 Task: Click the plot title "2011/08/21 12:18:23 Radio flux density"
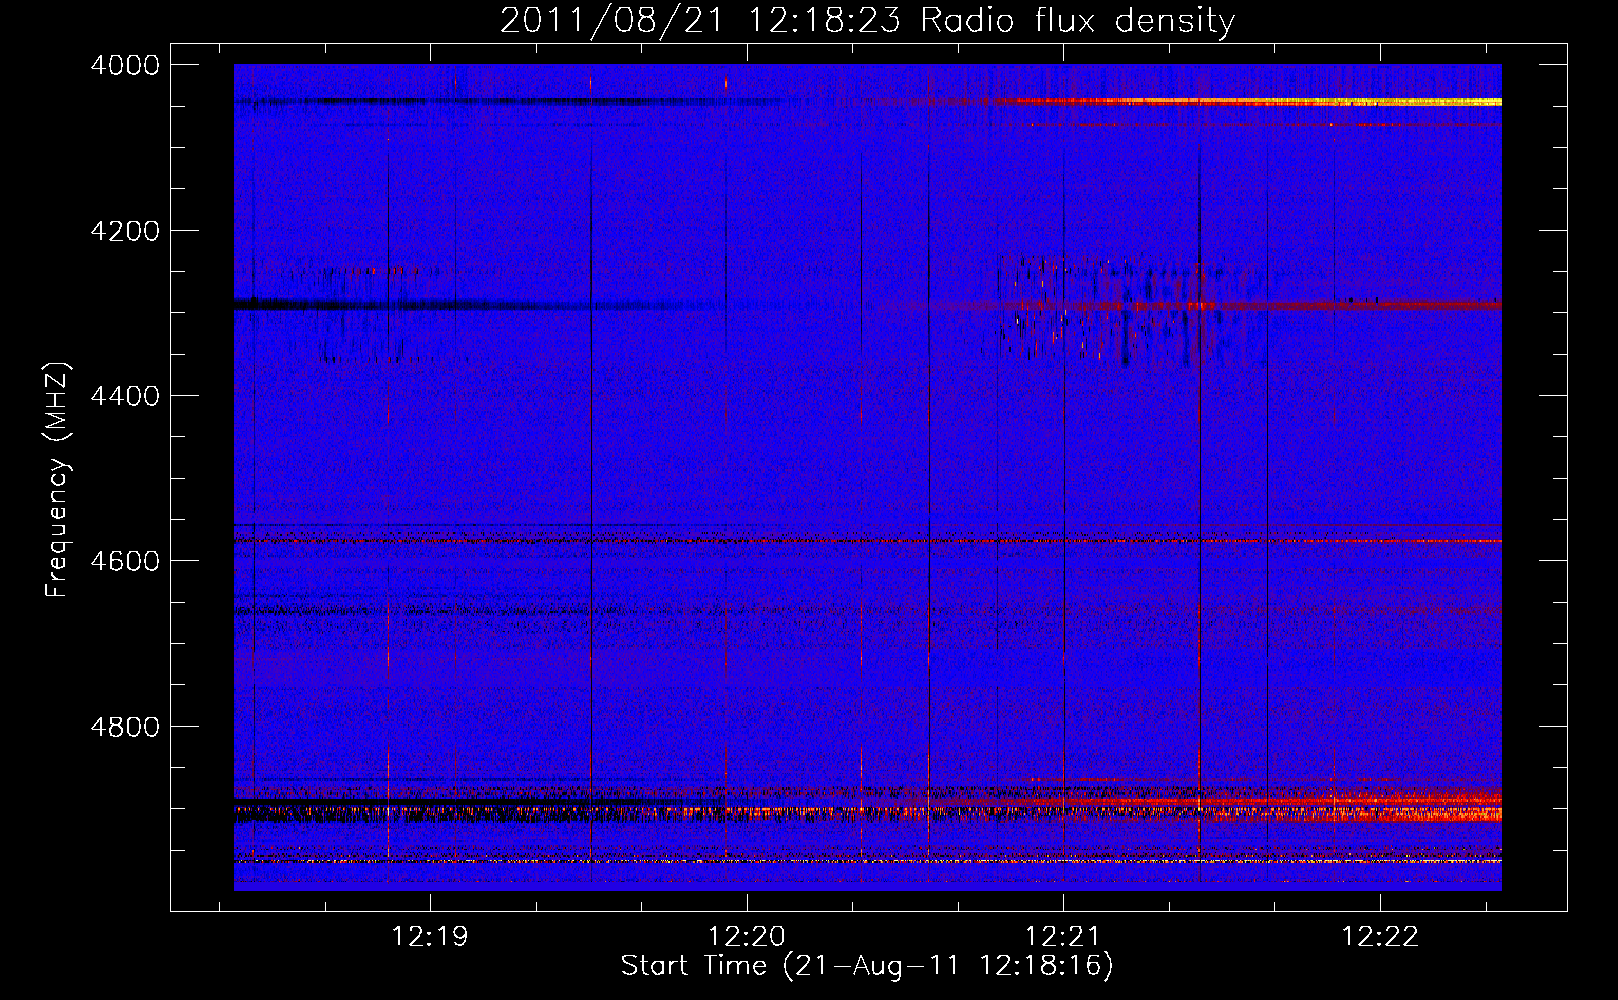click(867, 20)
